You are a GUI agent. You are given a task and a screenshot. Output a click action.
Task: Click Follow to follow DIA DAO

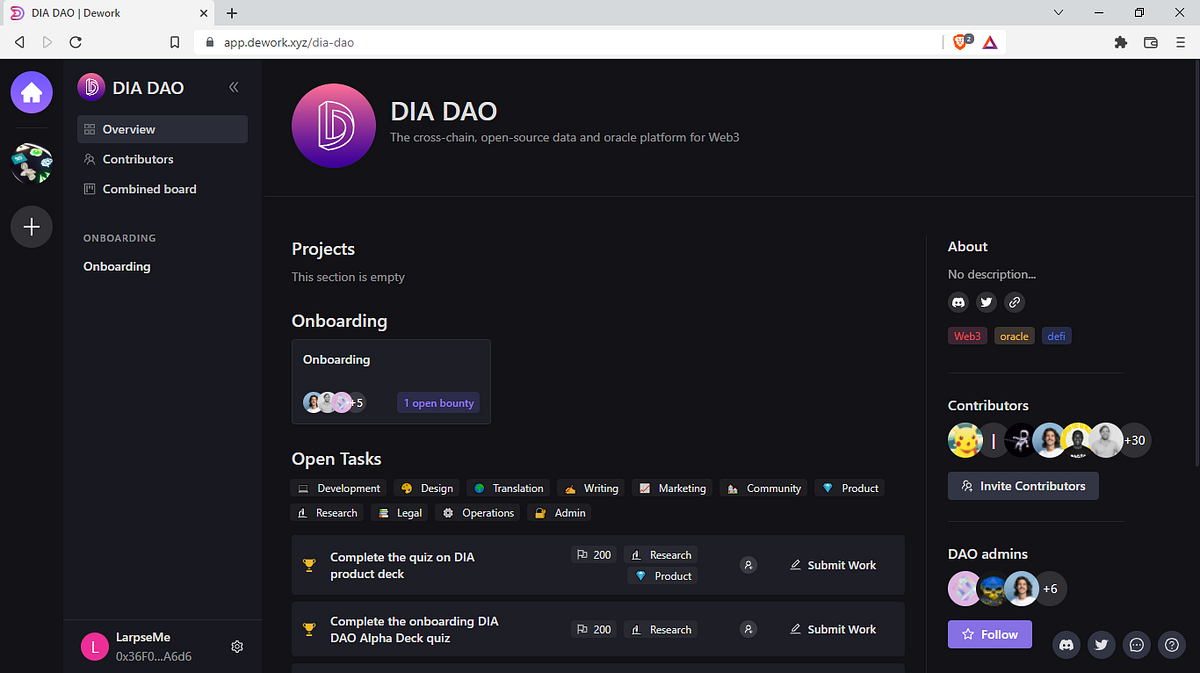(989, 634)
